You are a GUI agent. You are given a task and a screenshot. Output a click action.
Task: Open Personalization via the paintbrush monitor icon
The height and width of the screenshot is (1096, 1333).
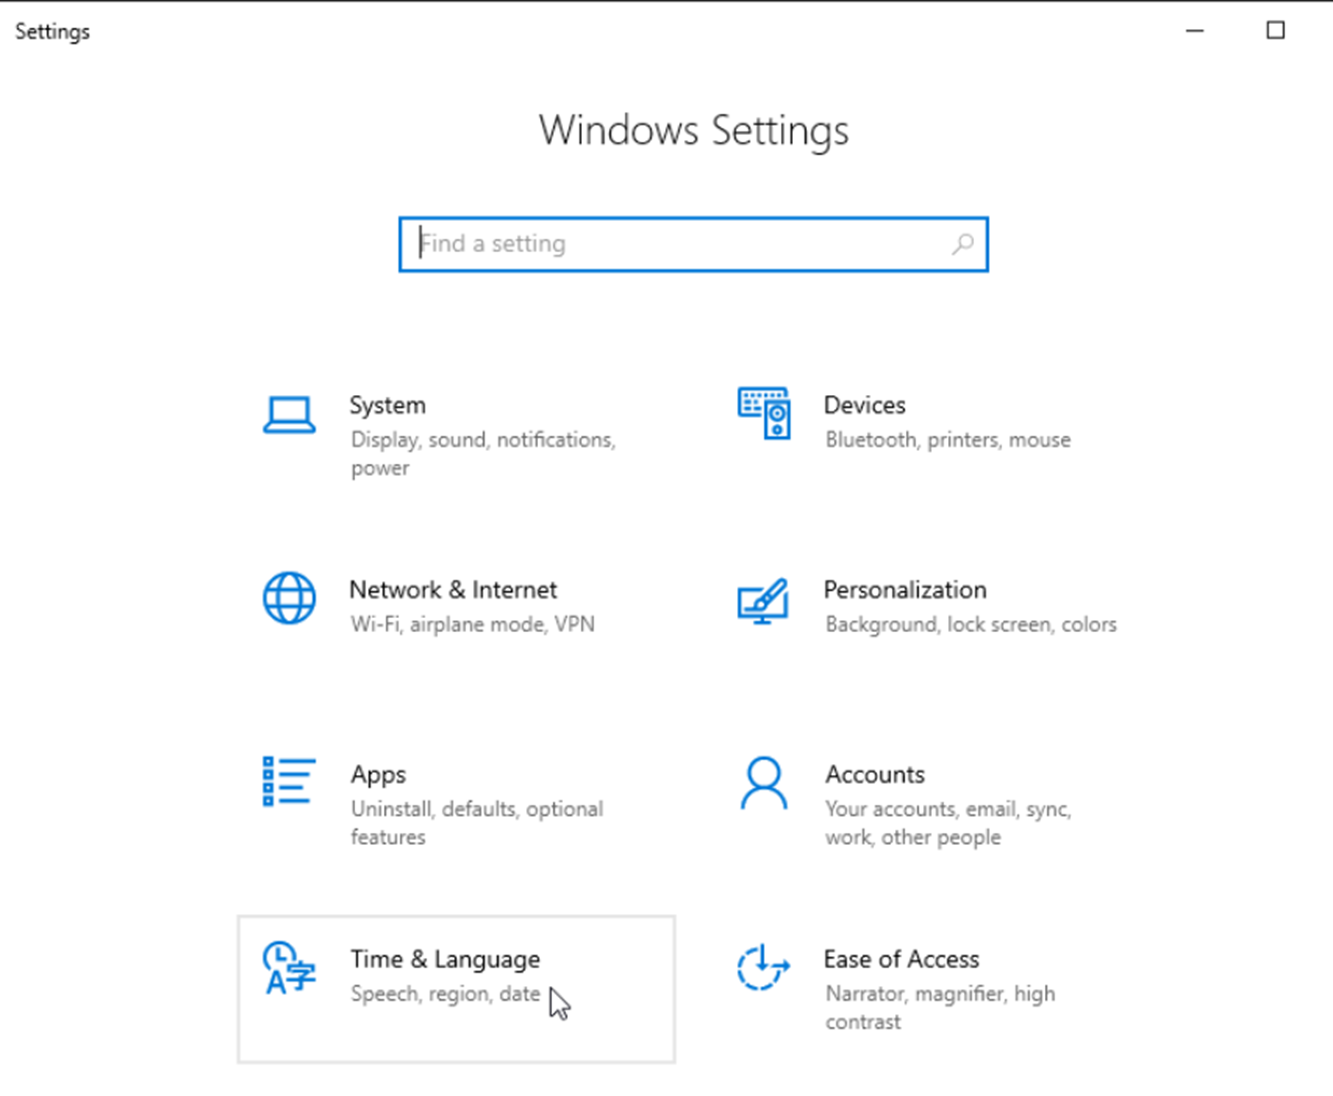(x=763, y=601)
